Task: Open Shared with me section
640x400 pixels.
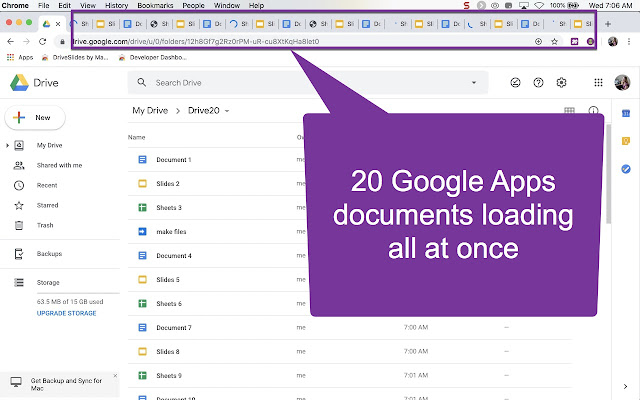Action: pyautogui.click(x=59, y=165)
